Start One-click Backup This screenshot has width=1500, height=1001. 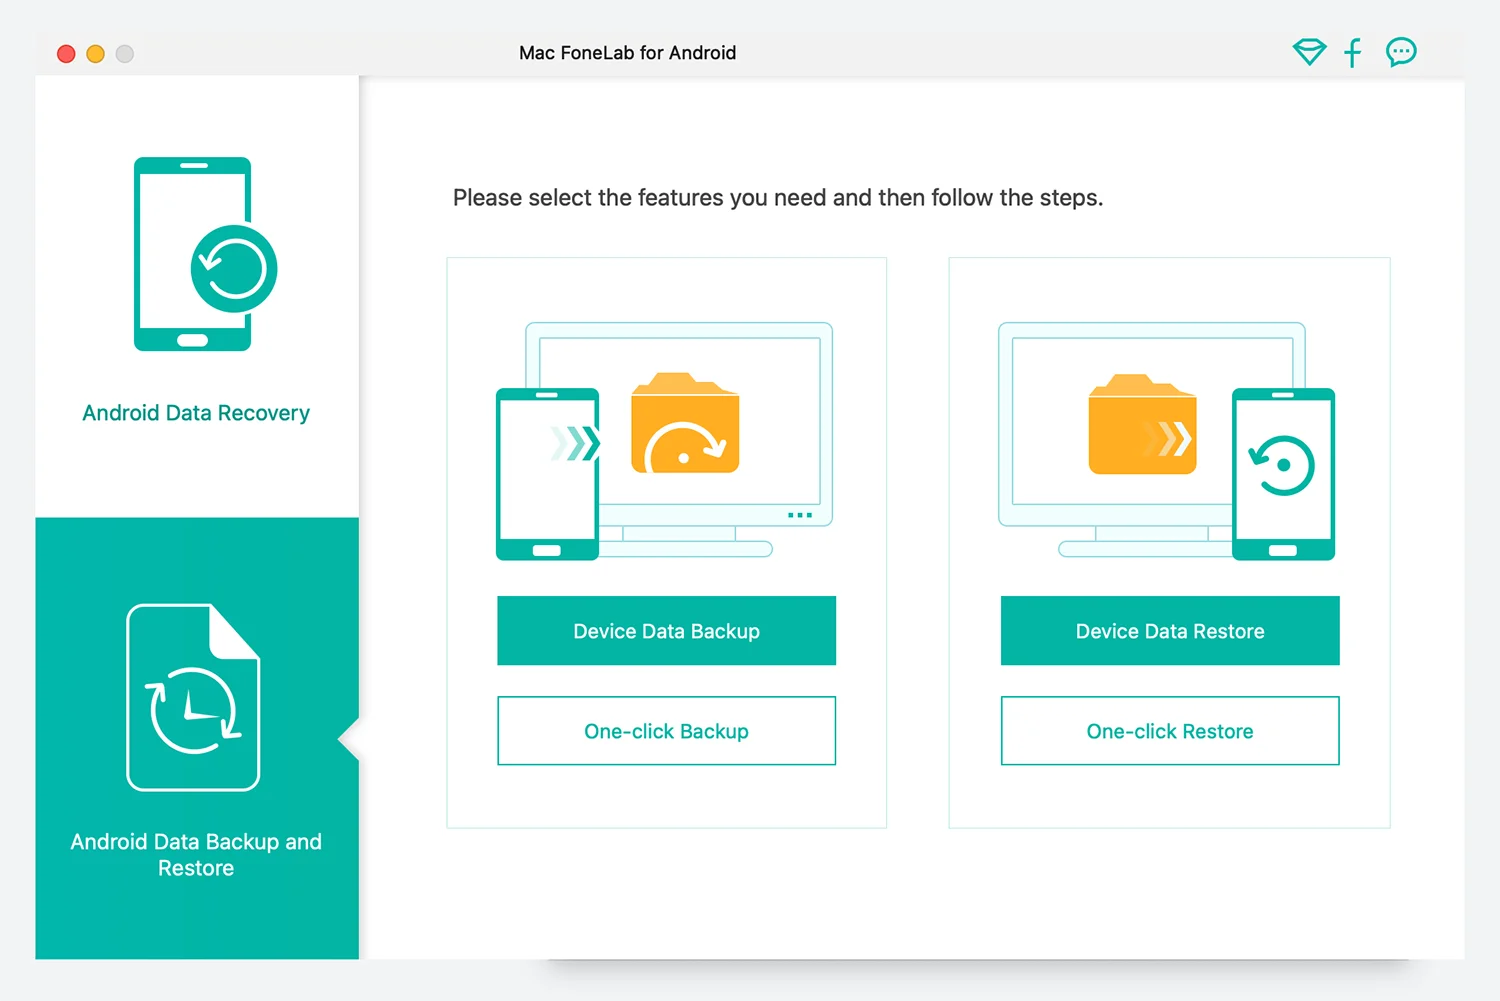tap(666, 731)
